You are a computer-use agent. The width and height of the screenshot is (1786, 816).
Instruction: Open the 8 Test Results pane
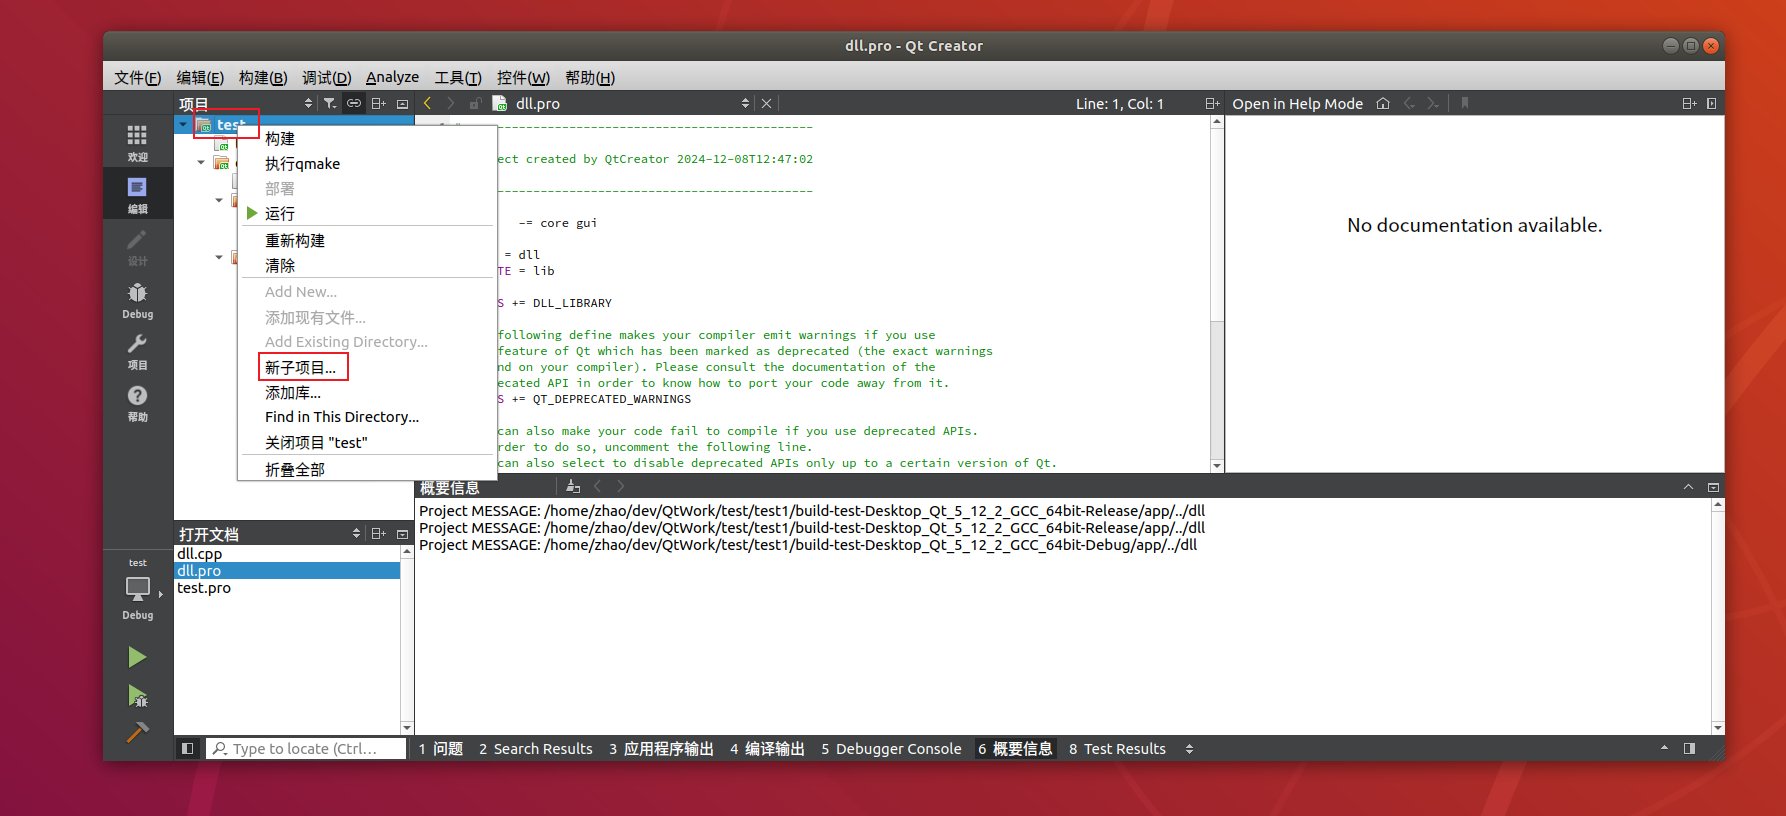coord(1117,749)
